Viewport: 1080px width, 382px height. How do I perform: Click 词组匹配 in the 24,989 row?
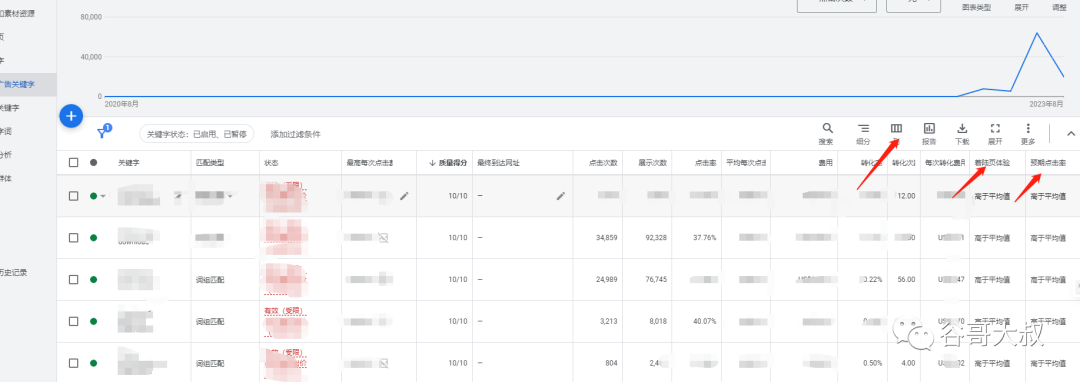[210, 279]
